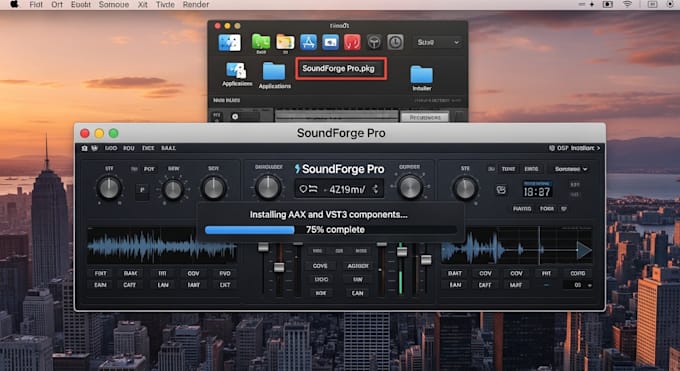Click the heart icon in the center value display
This screenshot has height=371, width=680.
point(304,189)
